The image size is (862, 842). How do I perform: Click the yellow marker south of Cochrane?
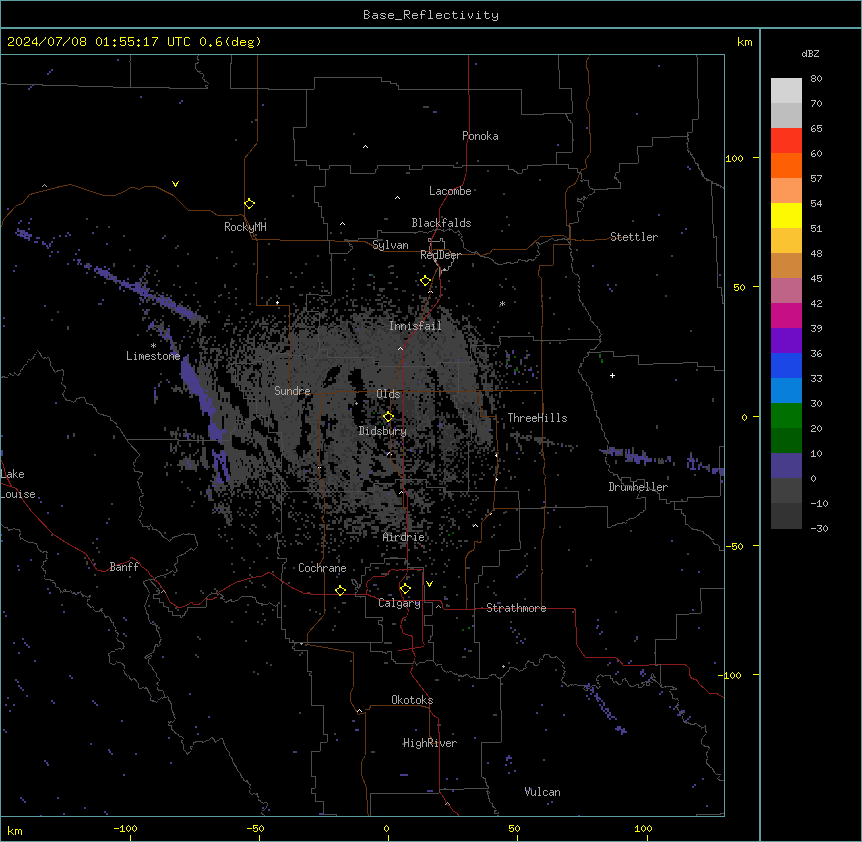340,590
